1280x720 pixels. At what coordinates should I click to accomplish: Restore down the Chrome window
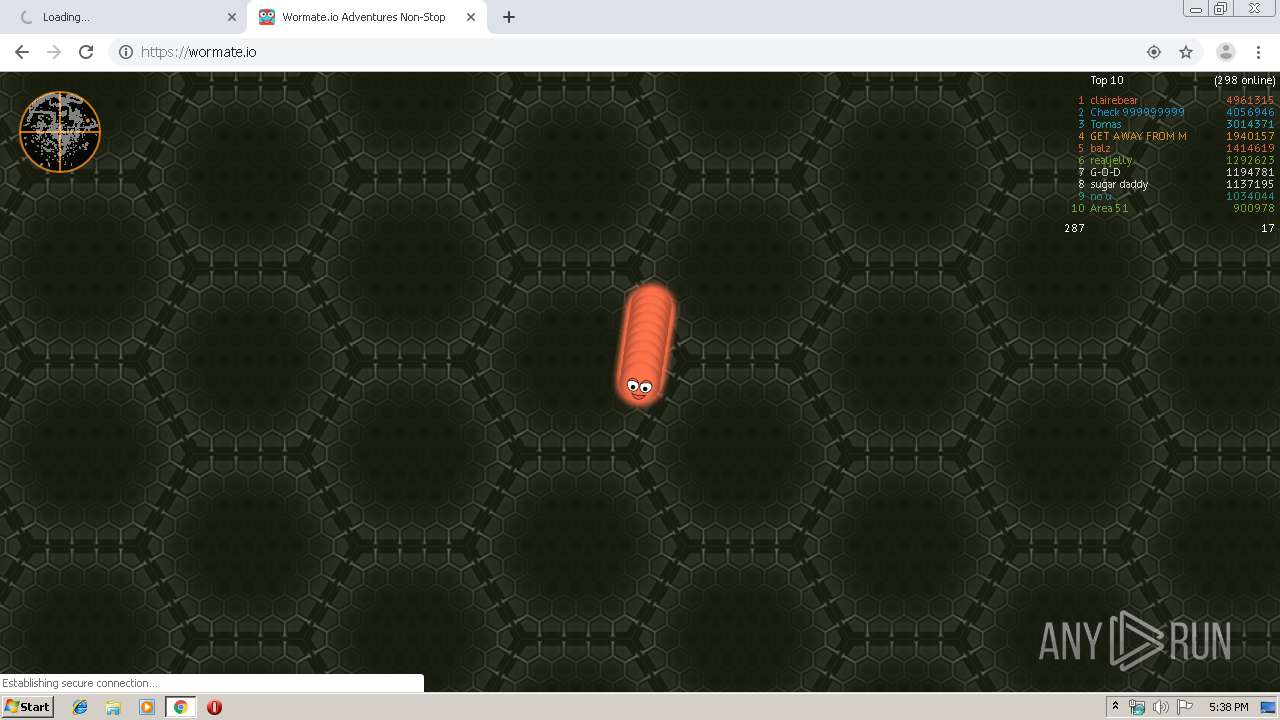tap(1221, 9)
